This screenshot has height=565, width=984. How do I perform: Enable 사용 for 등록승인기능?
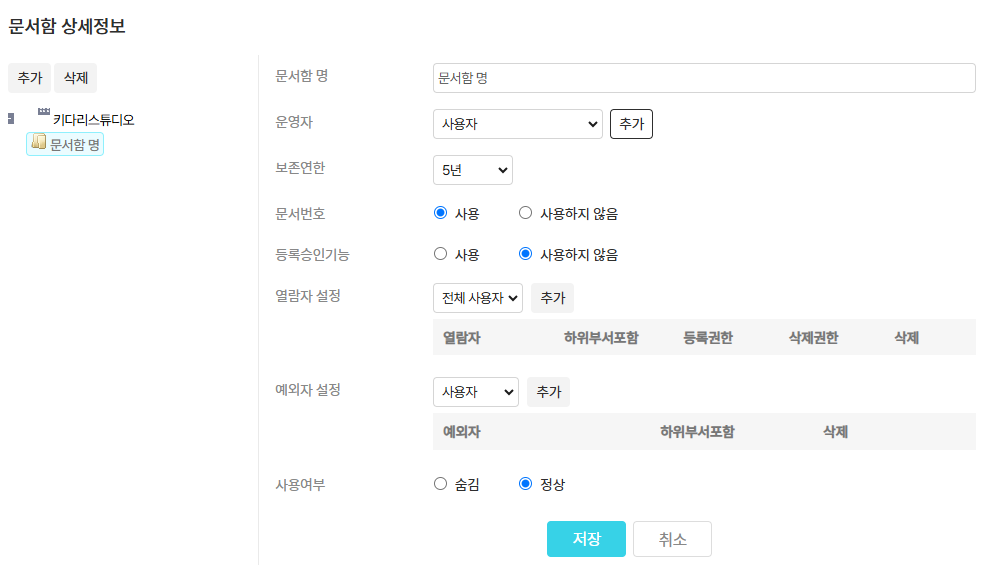coord(440,254)
